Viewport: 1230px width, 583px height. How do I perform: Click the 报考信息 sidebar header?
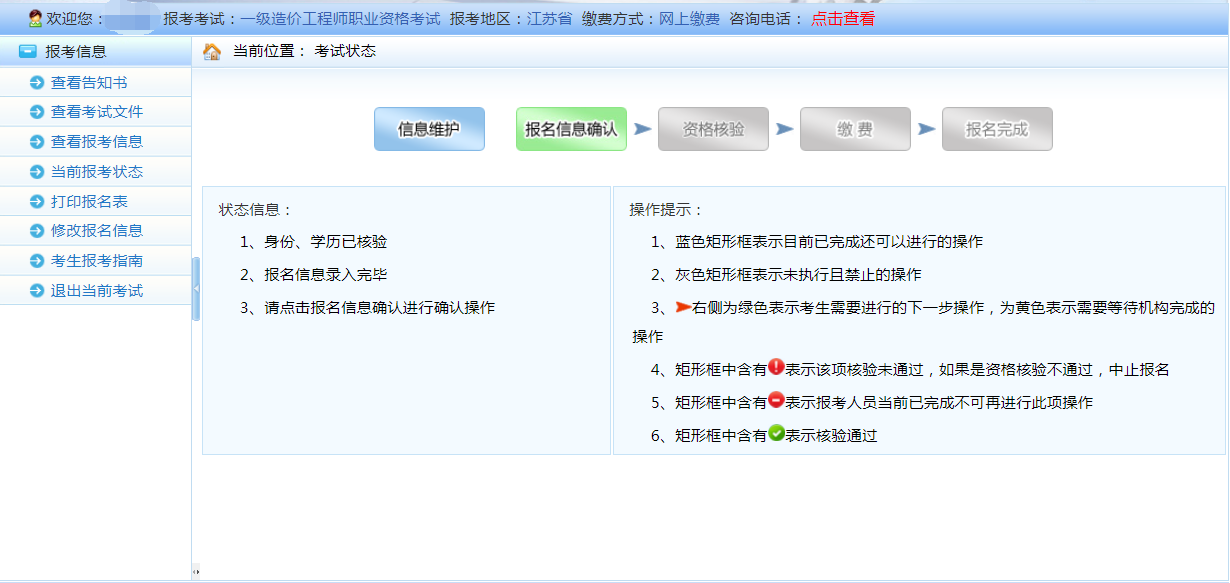[95, 51]
